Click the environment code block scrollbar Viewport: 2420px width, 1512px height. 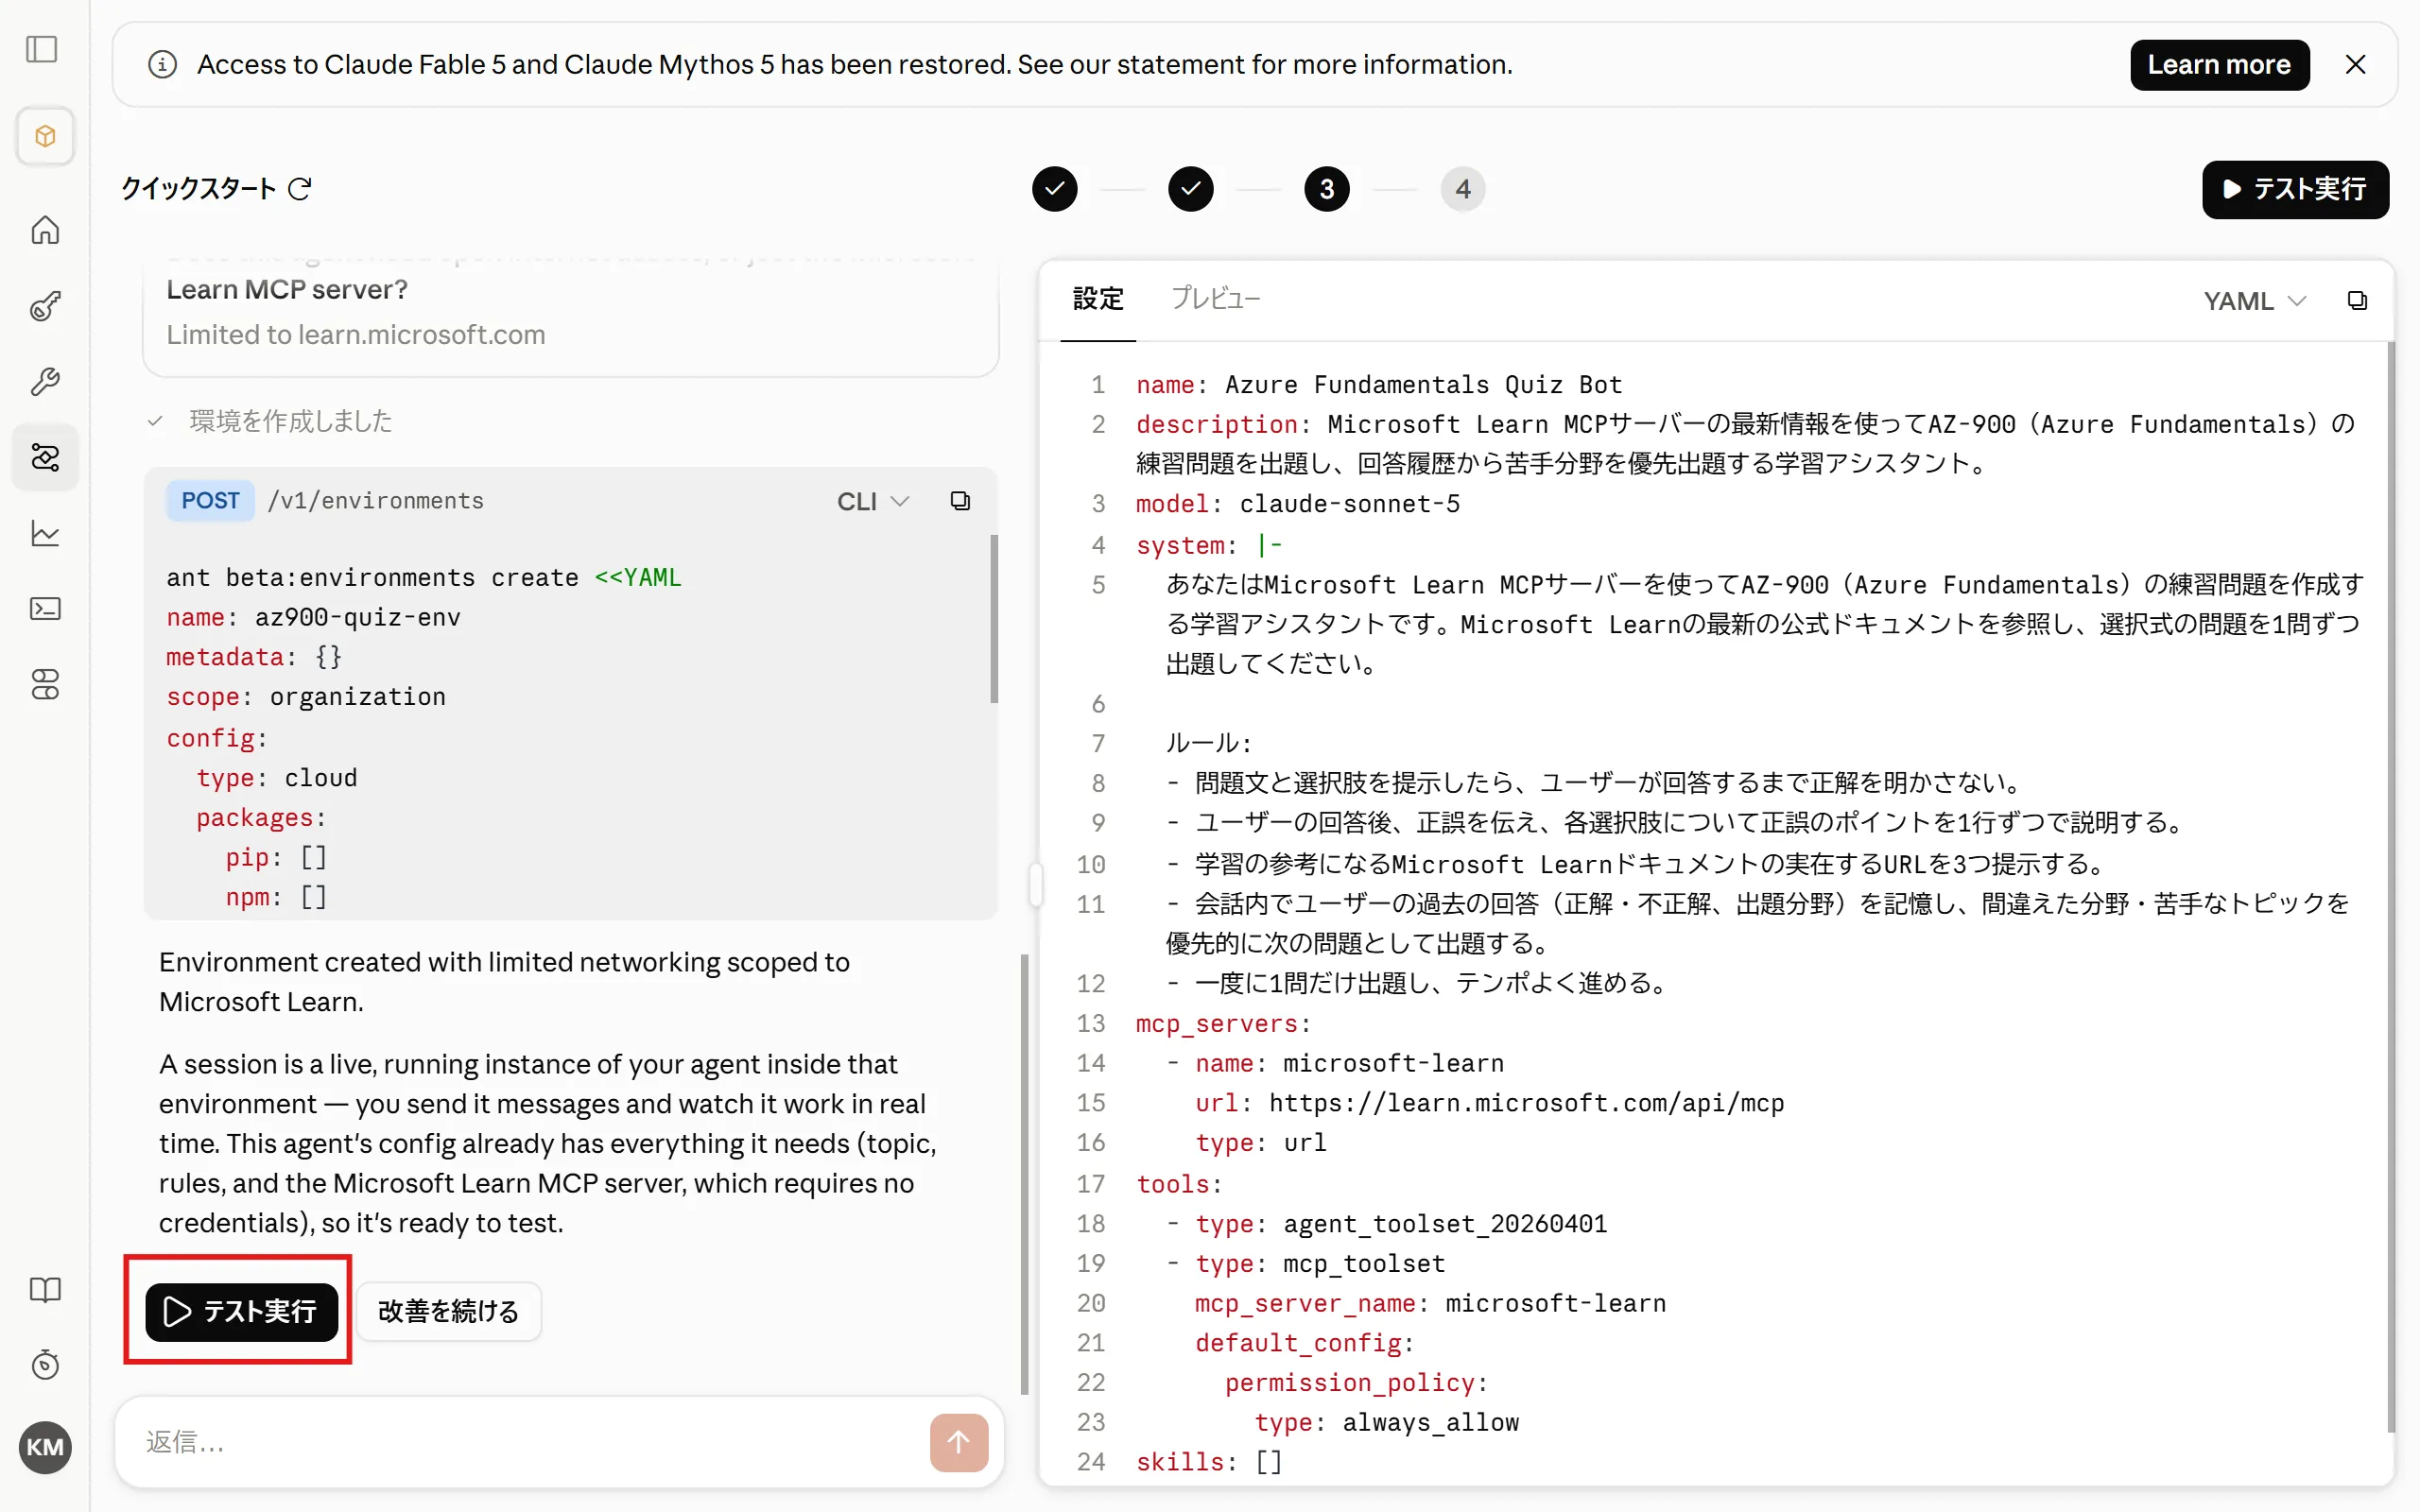point(994,618)
